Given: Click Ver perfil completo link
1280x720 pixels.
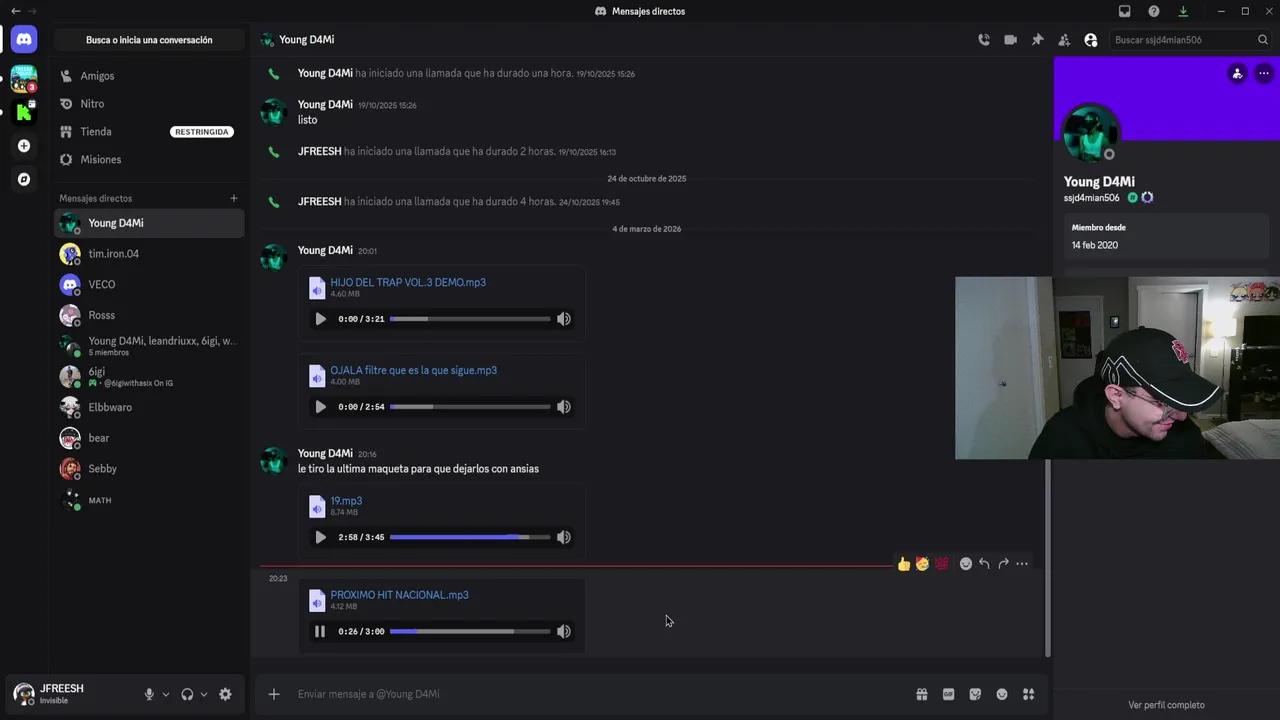Looking at the screenshot, I should click(x=1166, y=705).
